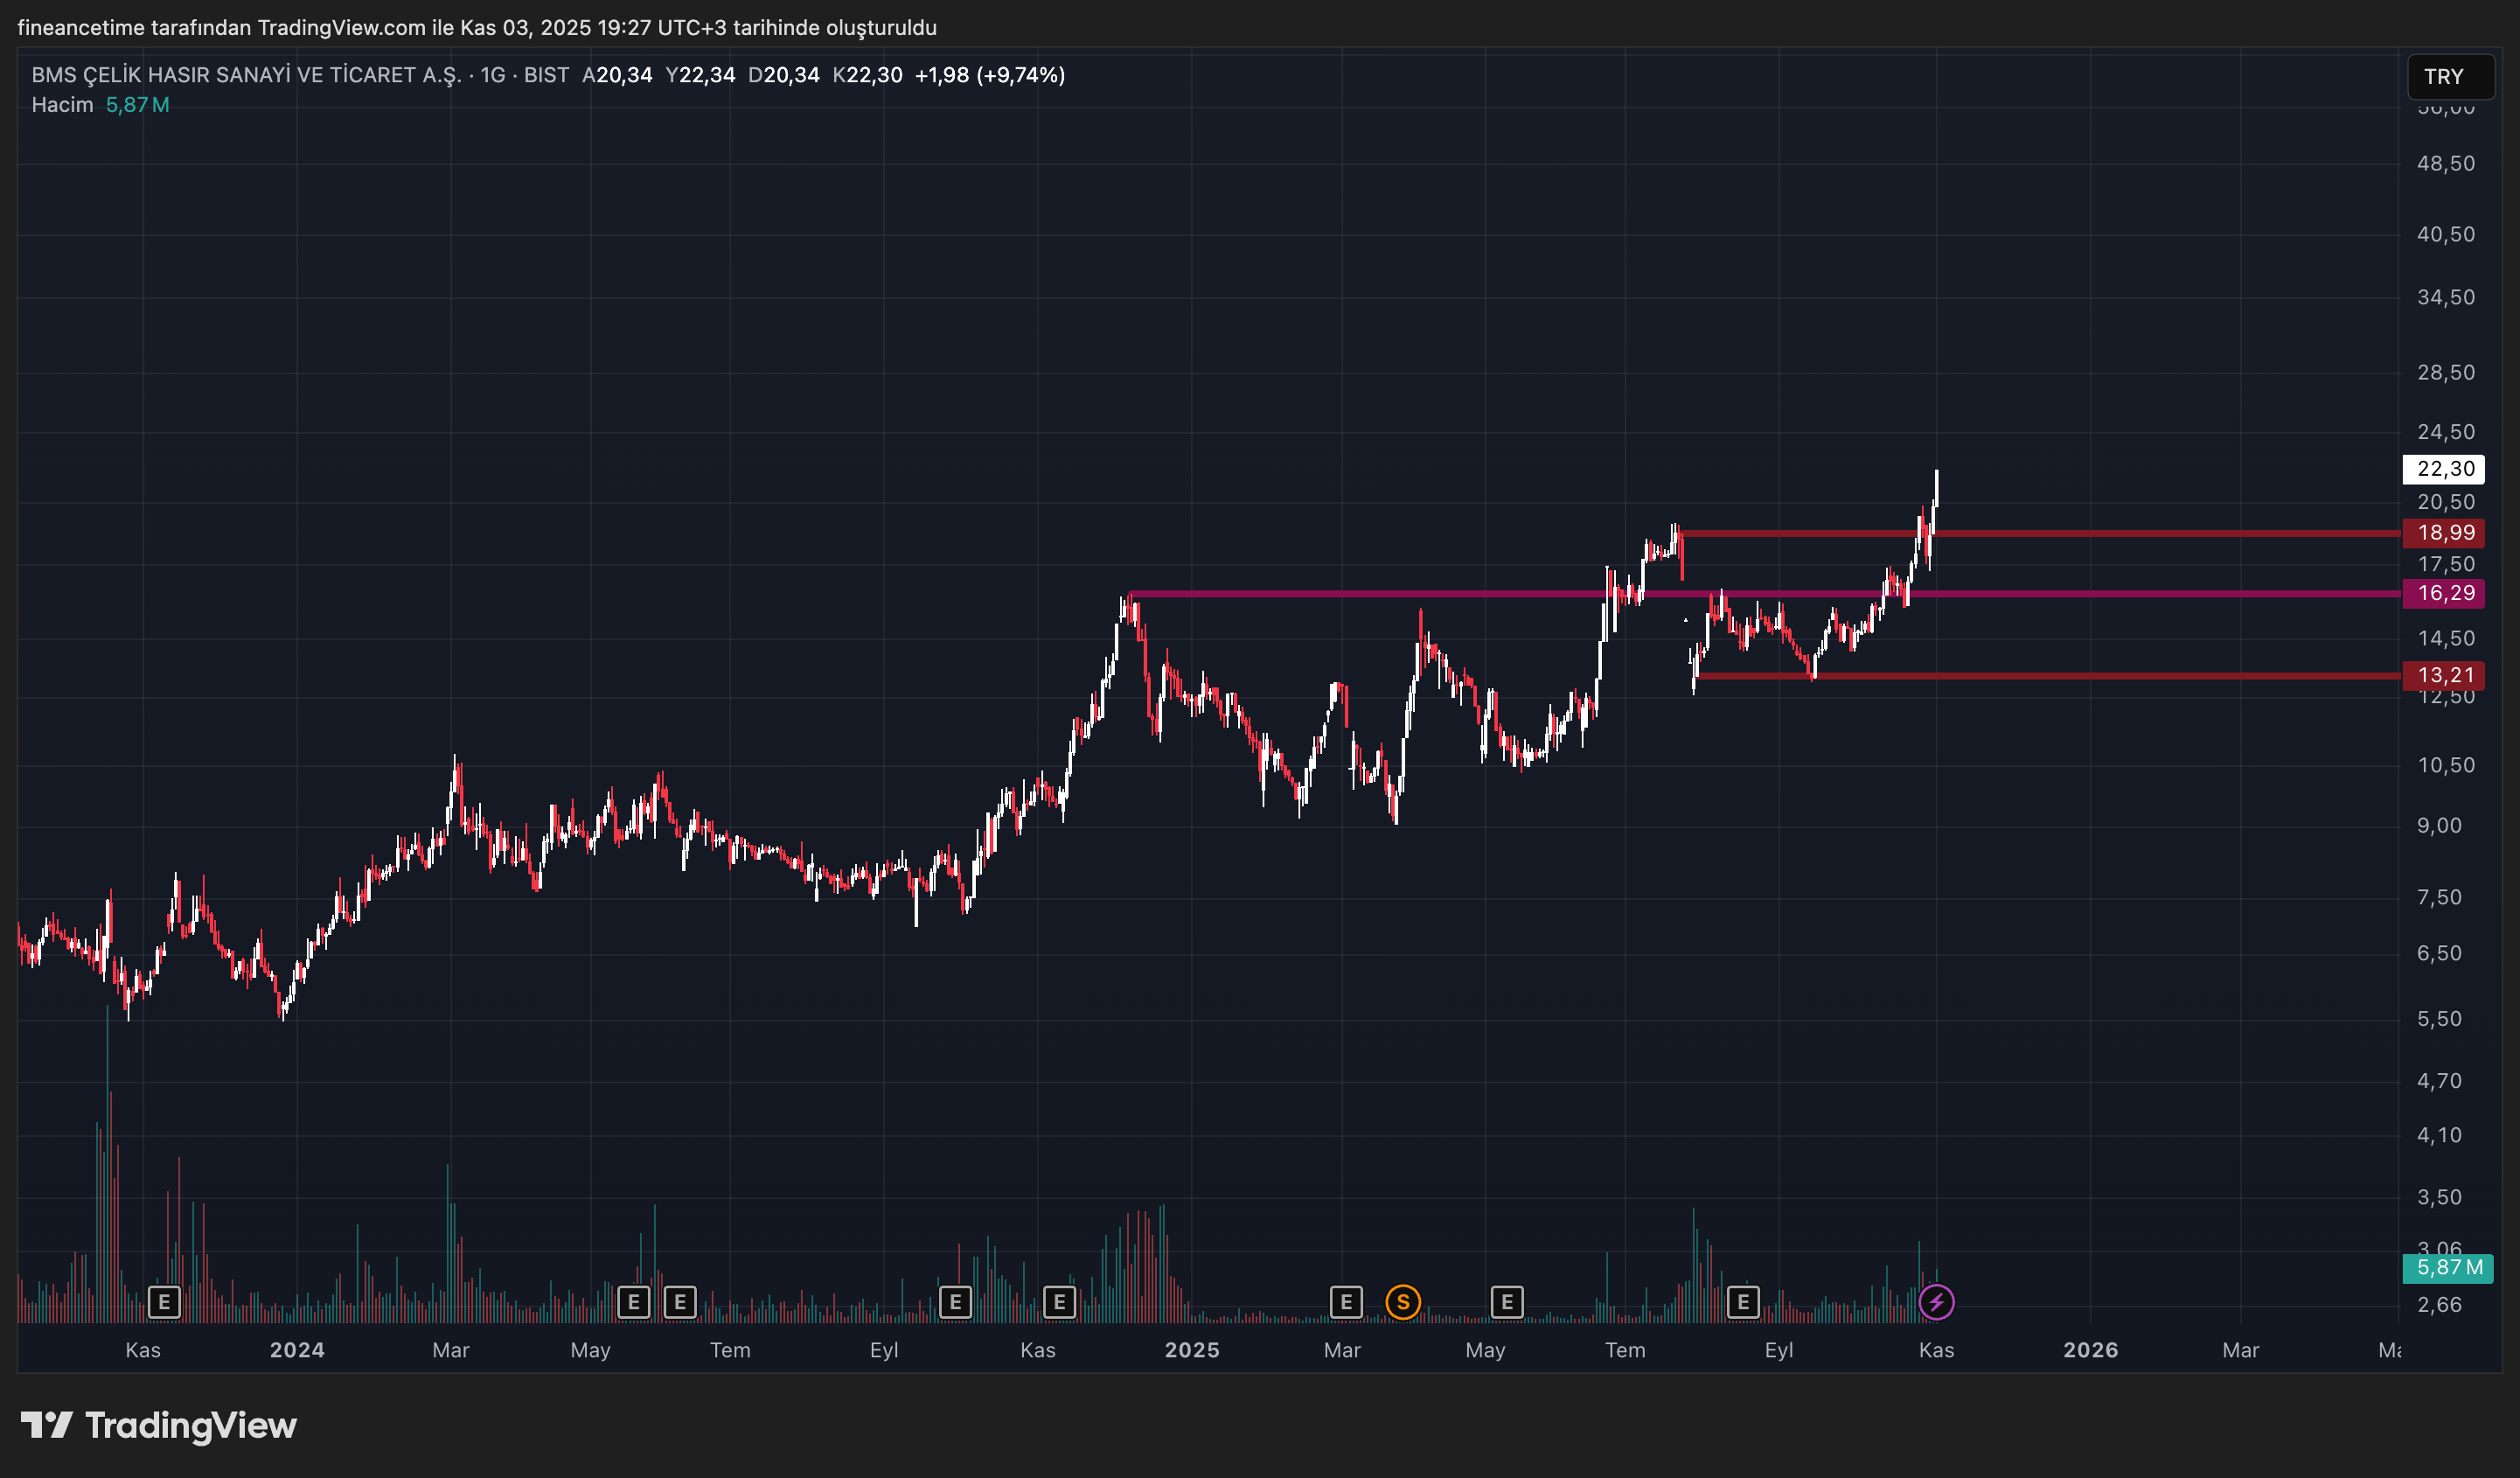The height and width of the screenshot is (1478, 2520).
Task: Click the 2025 label on the time axis
Action: pyautogui.click(x=1192, y=1350)
